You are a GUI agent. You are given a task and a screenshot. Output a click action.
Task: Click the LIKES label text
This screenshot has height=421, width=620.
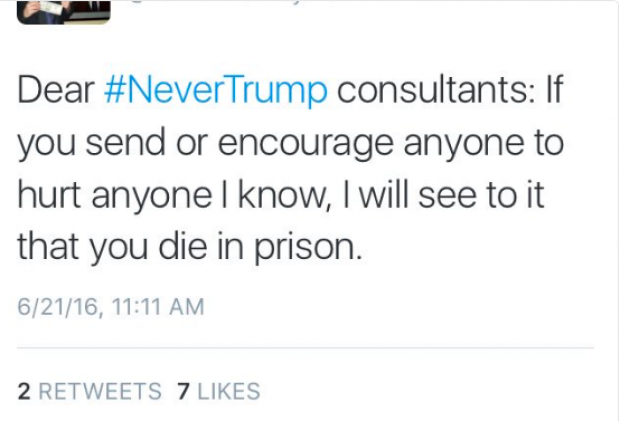point(229,391)
